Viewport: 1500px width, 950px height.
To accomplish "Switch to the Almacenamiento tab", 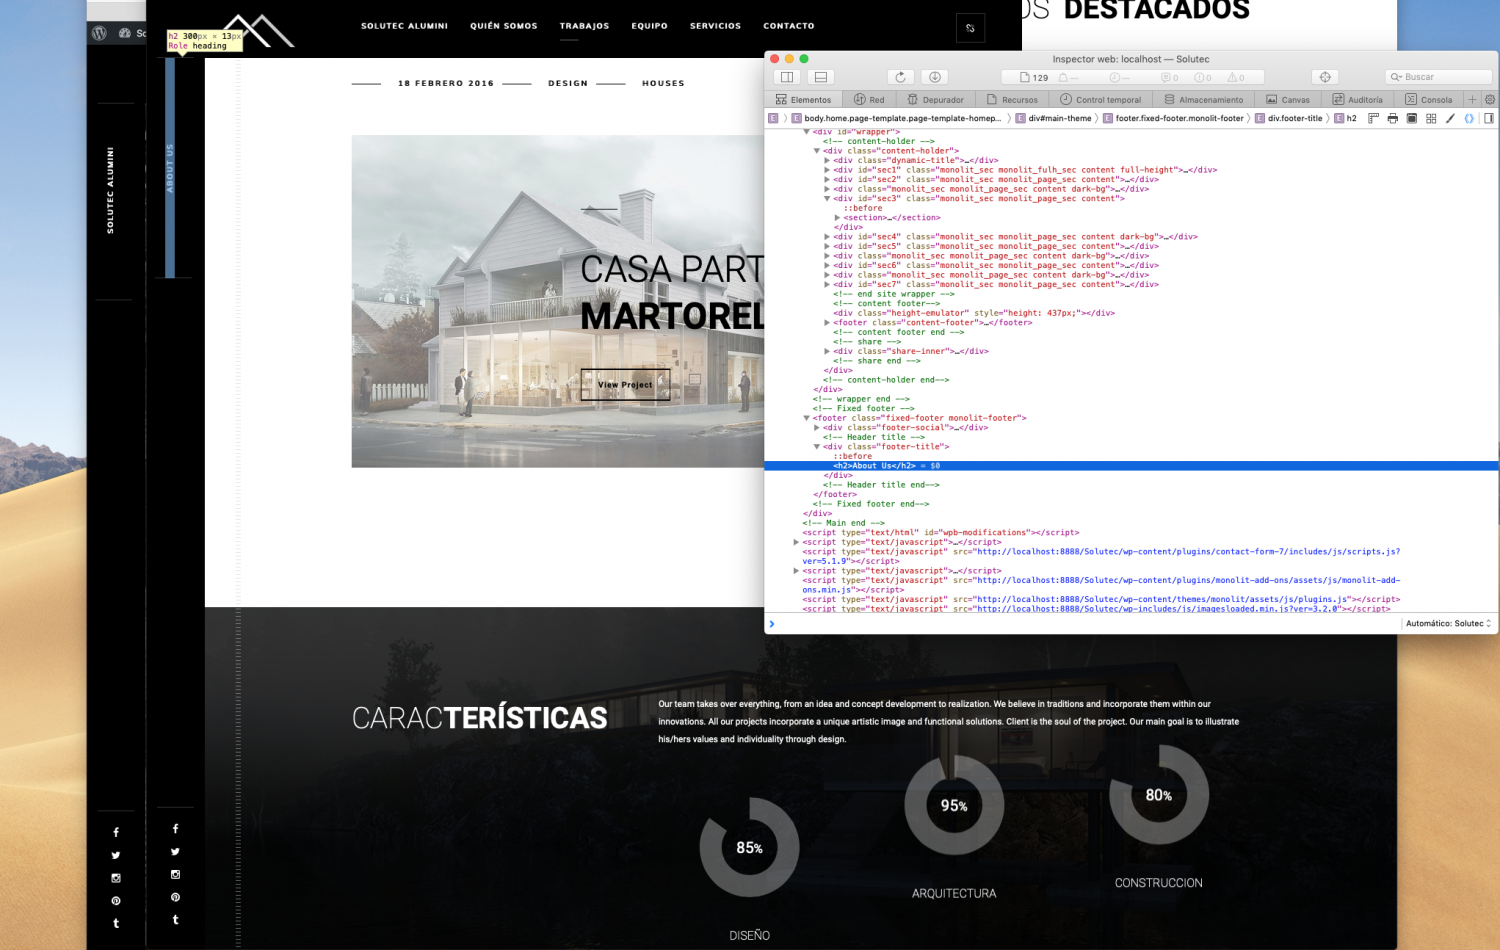I will pyautogui.click(x=1204, y=99).
